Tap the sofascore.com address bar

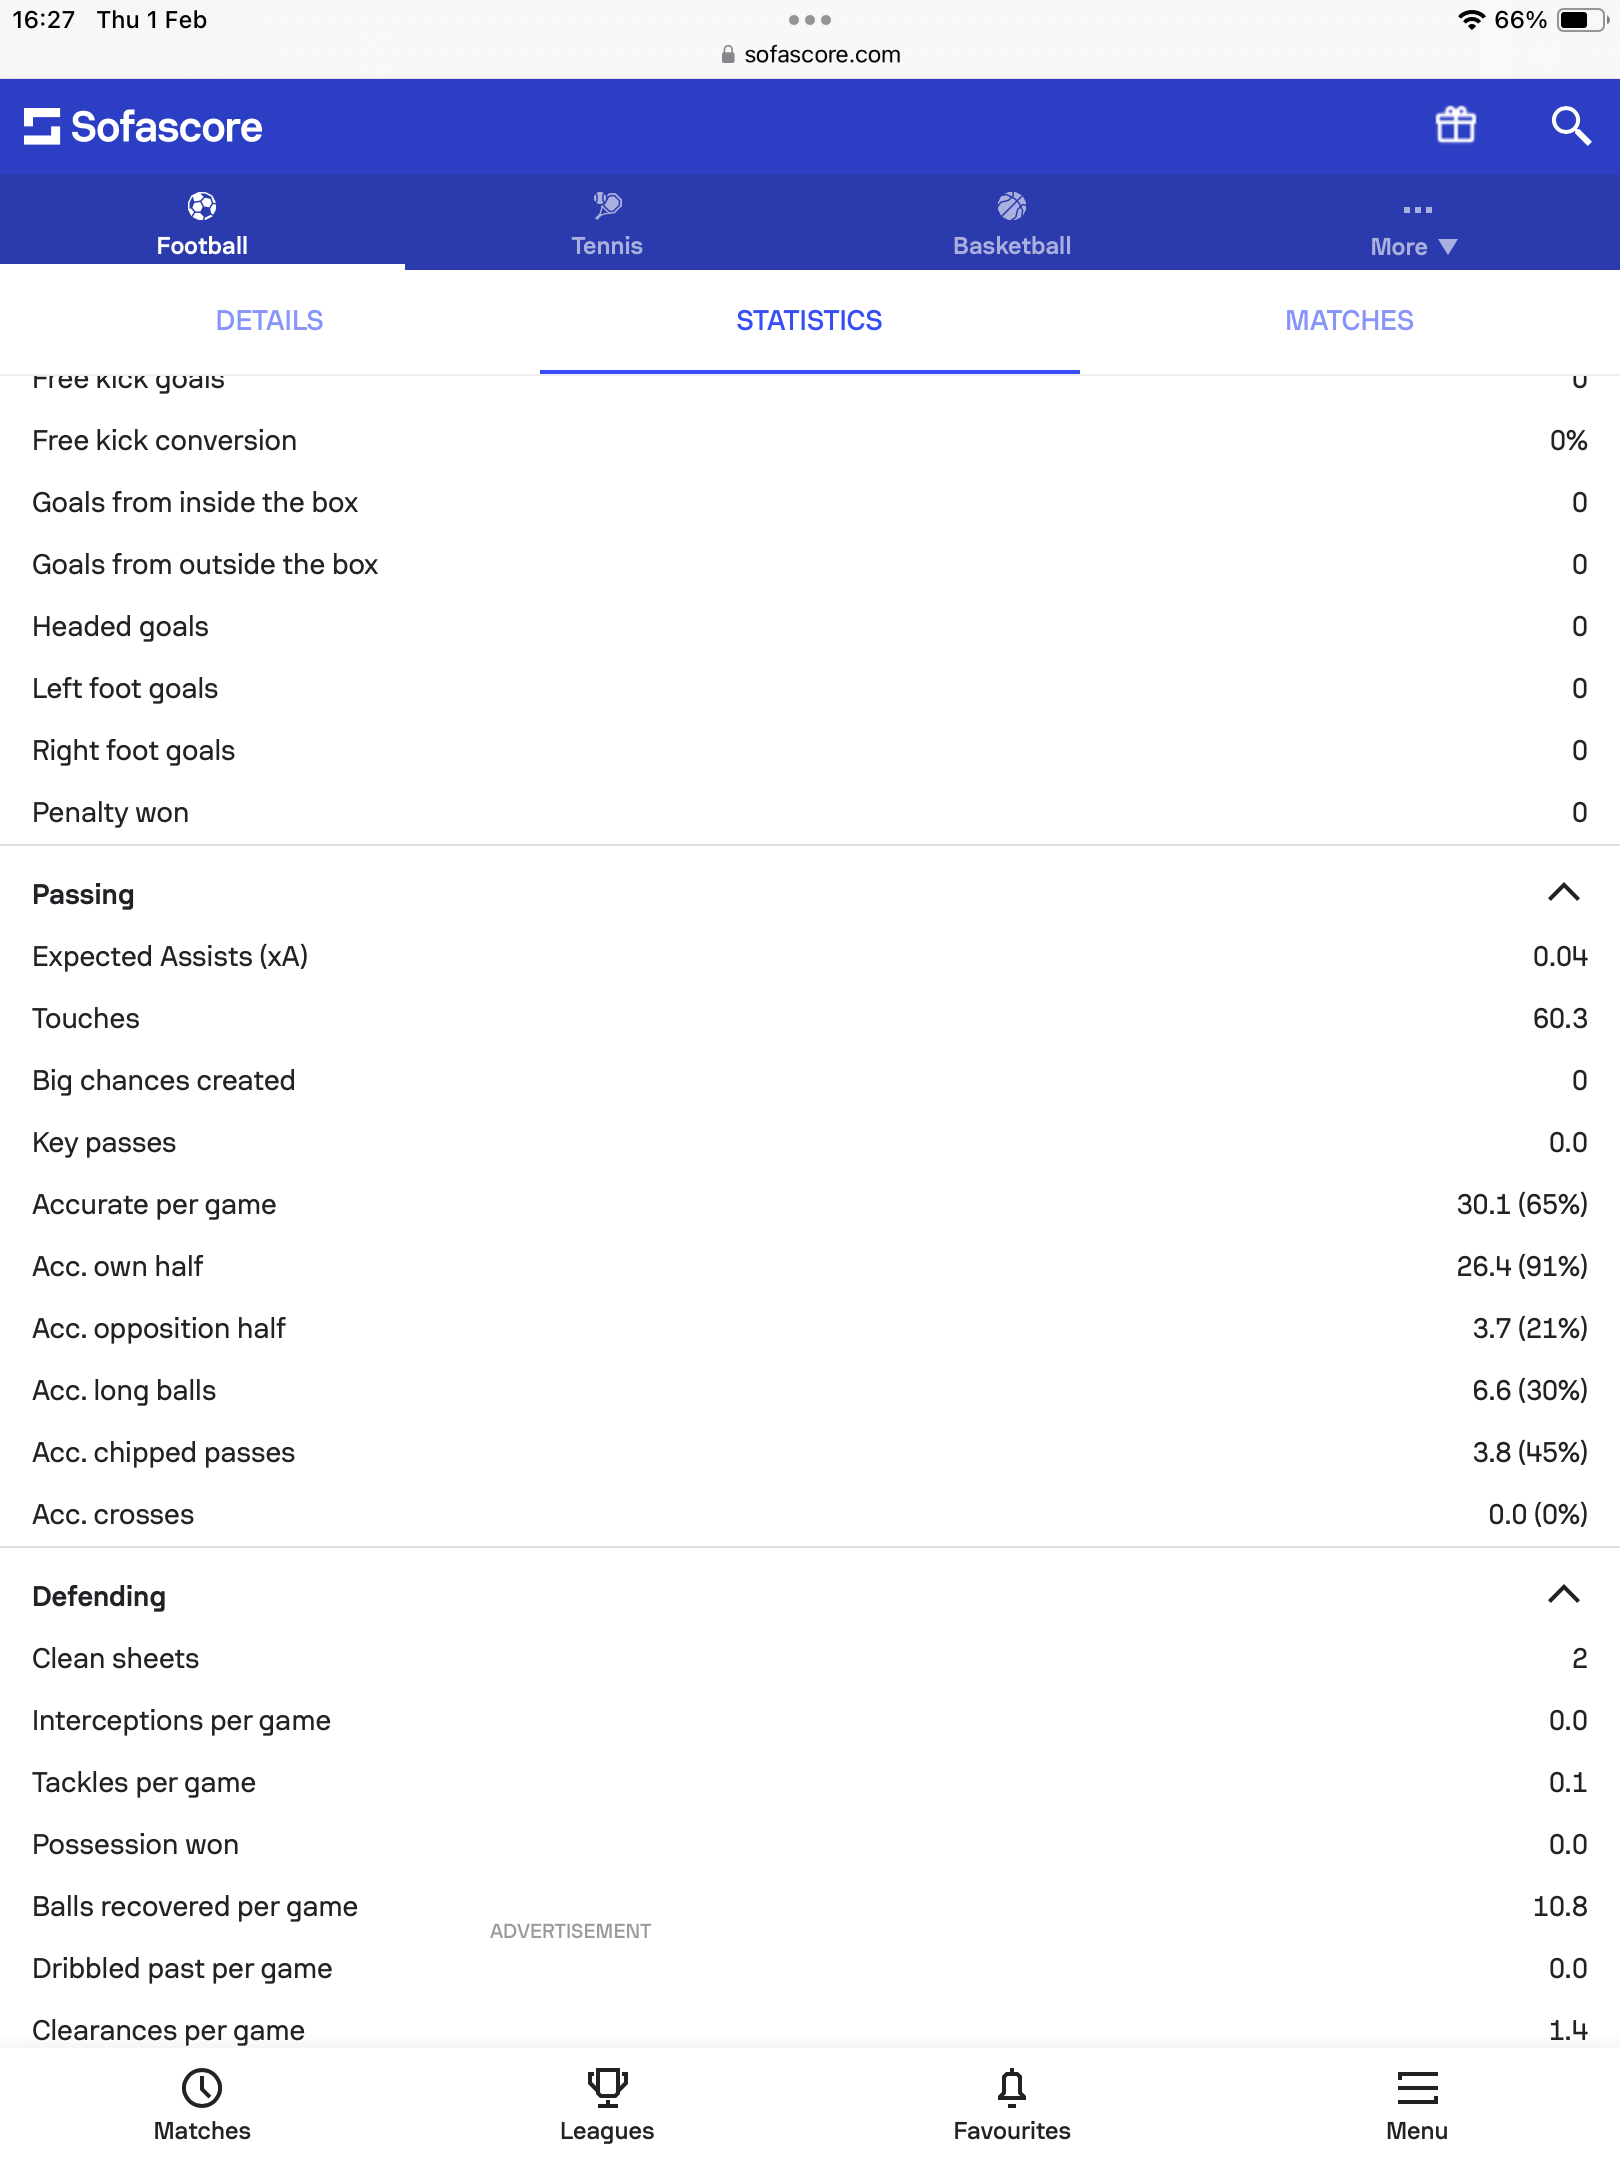coord(810,55)
